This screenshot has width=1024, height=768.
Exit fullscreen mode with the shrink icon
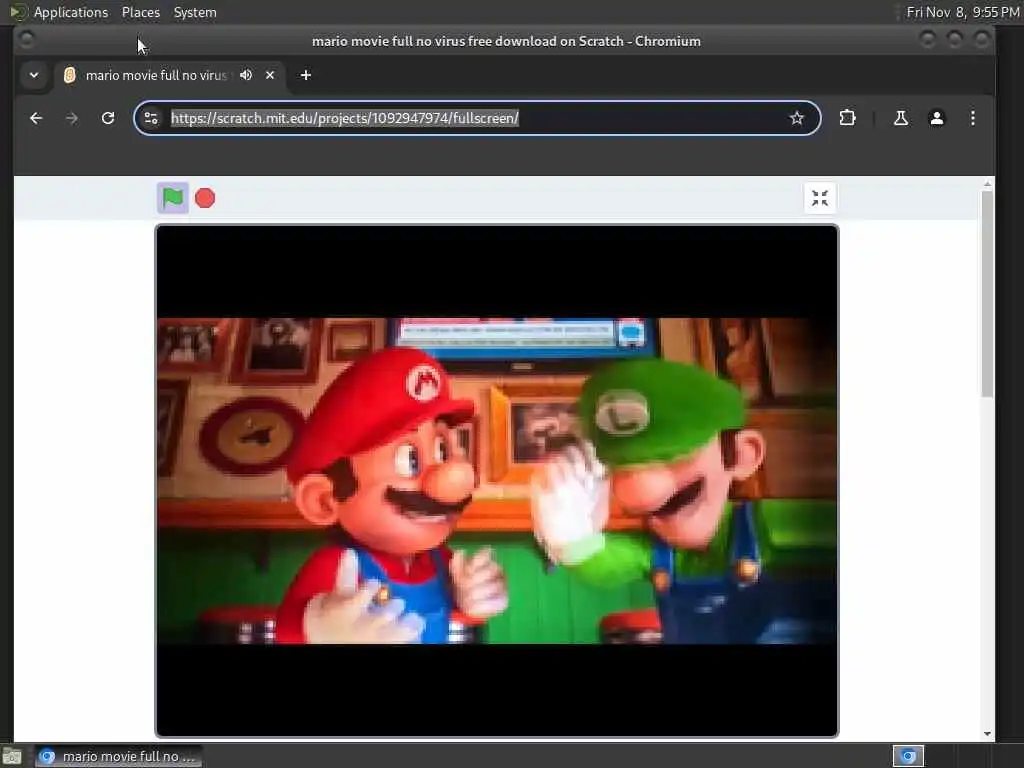click(820, 198)
